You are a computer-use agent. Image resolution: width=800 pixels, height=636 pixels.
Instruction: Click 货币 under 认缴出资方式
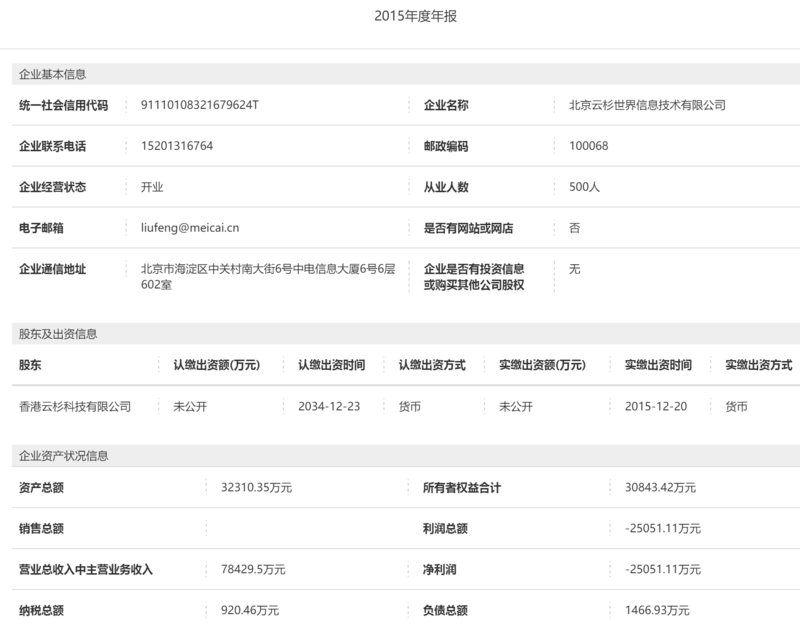410,406
